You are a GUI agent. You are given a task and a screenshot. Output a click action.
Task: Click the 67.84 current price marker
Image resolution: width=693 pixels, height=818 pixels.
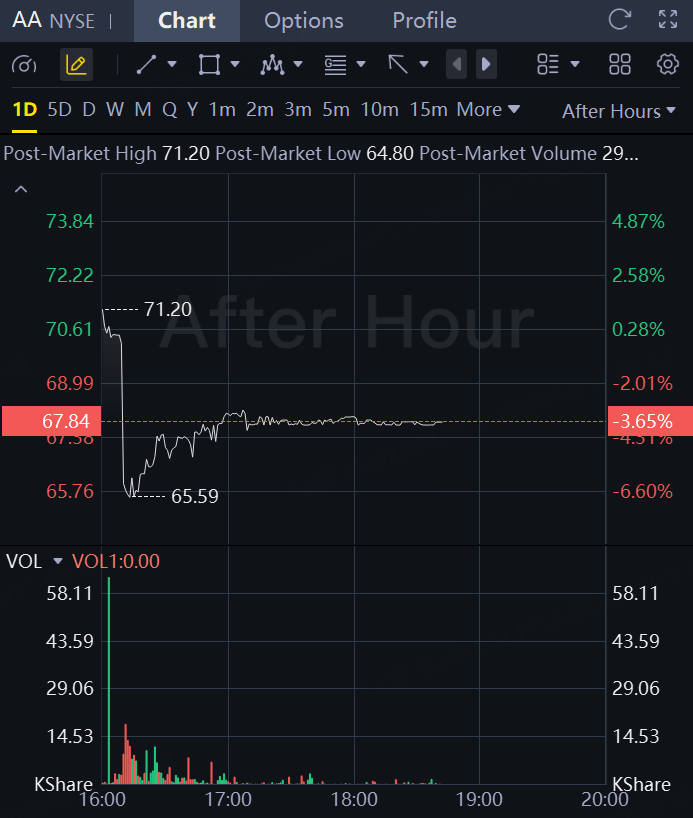[52, 421]
